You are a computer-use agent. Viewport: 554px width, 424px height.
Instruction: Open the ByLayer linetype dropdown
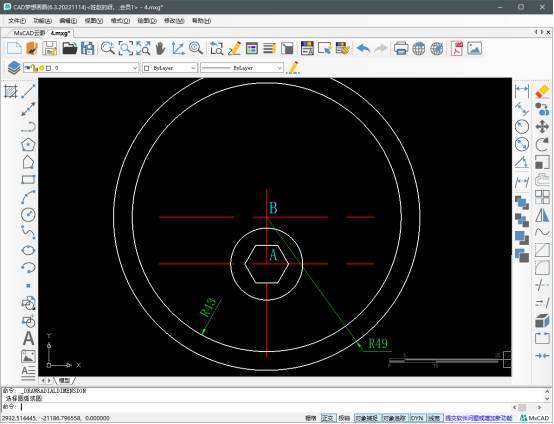click(242, 68)
